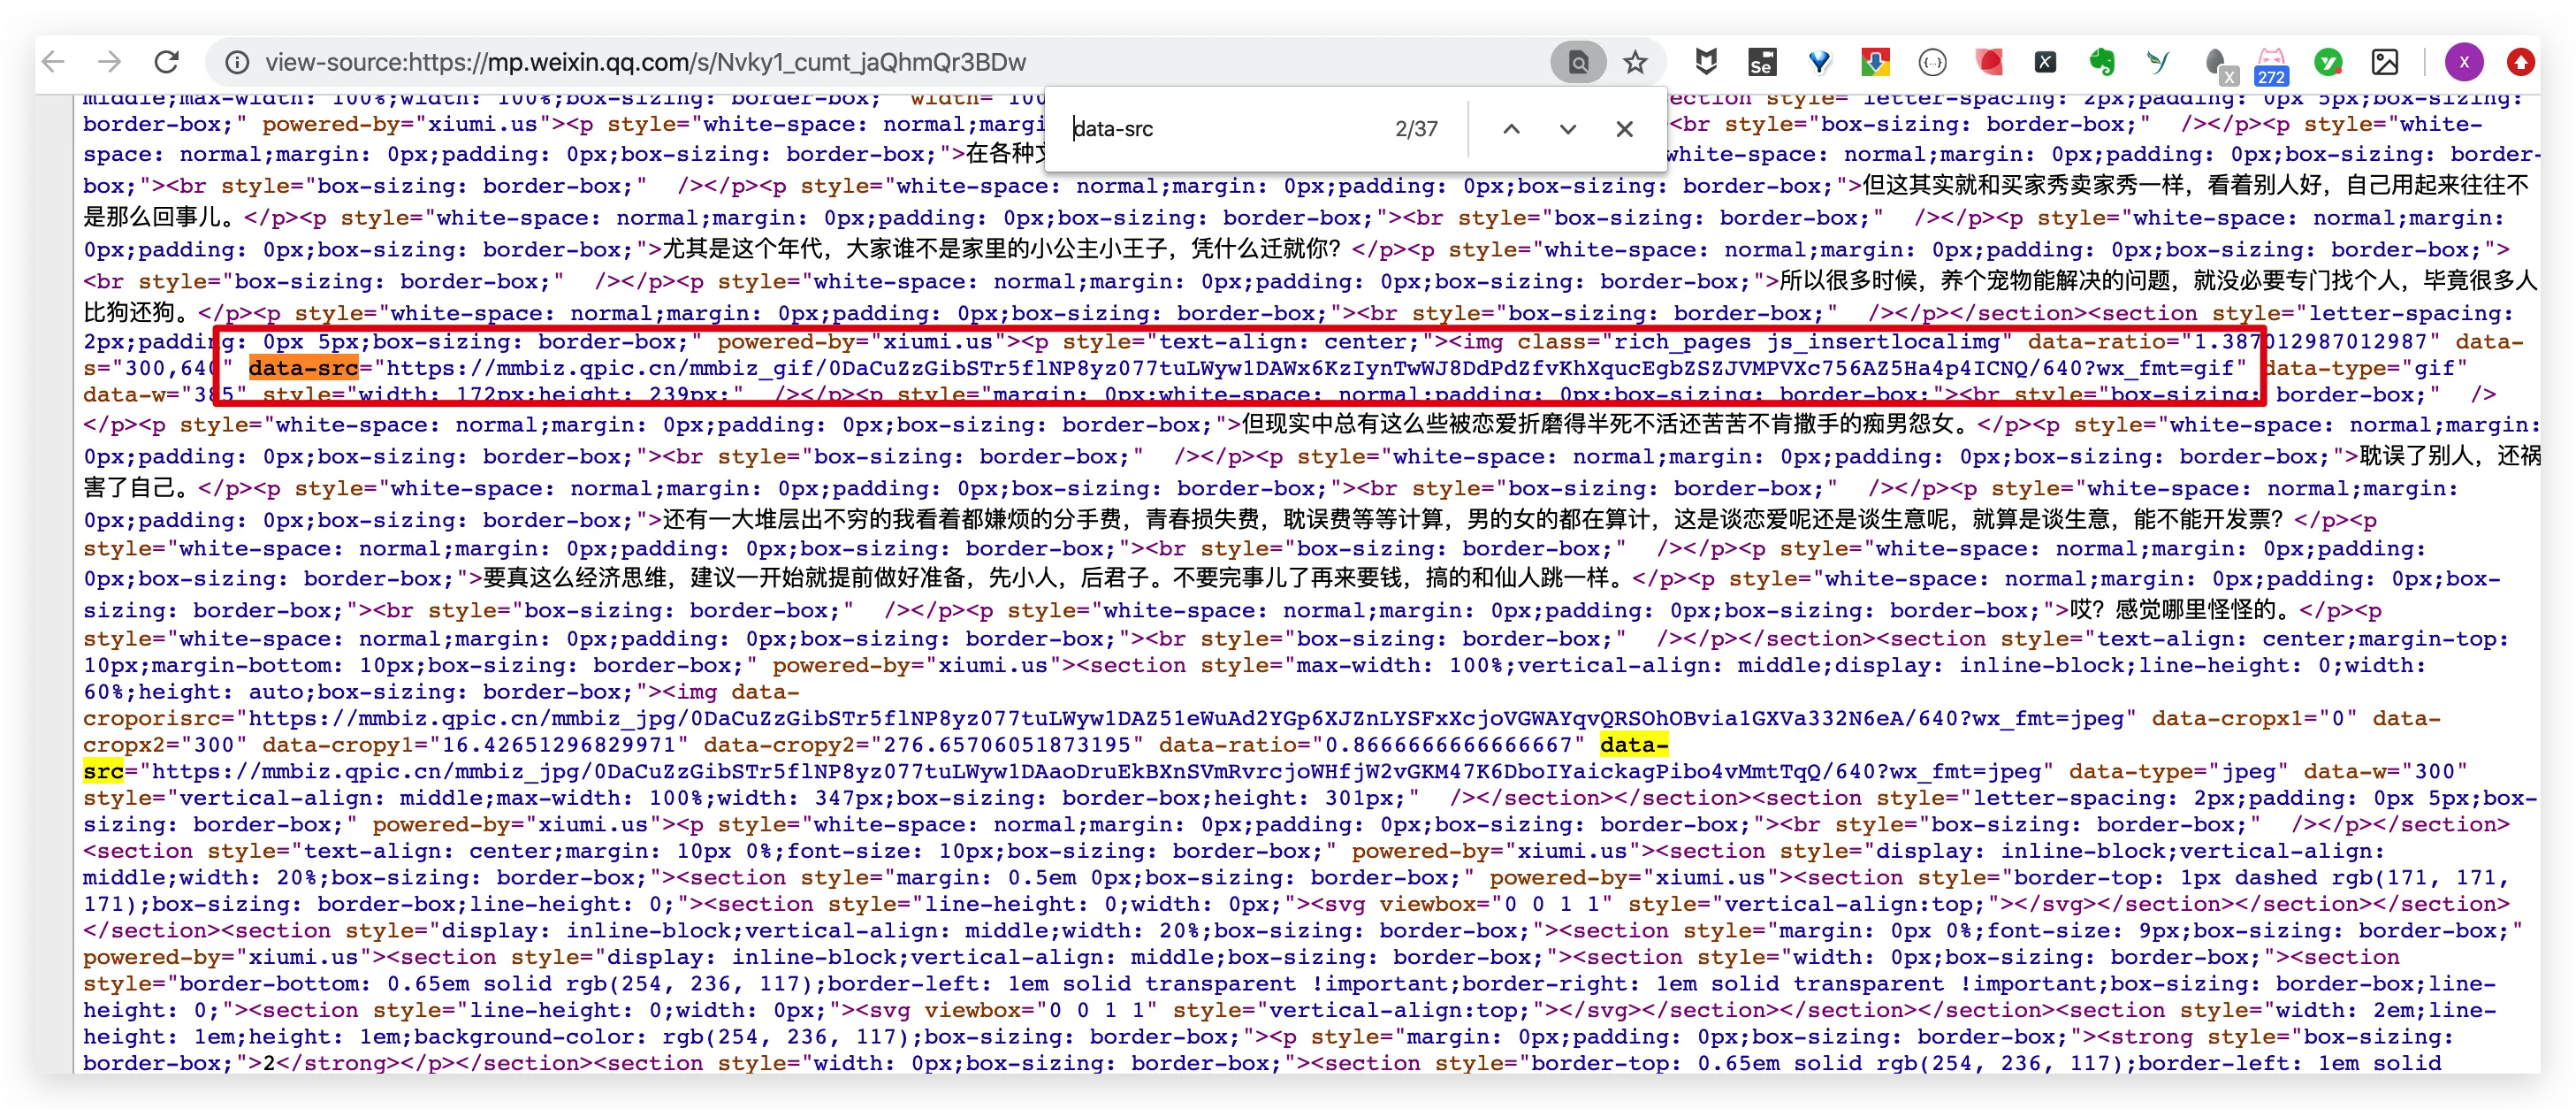Click the find-in-page icon in the address bar
The image size is (2576, 1109).
1578,63
